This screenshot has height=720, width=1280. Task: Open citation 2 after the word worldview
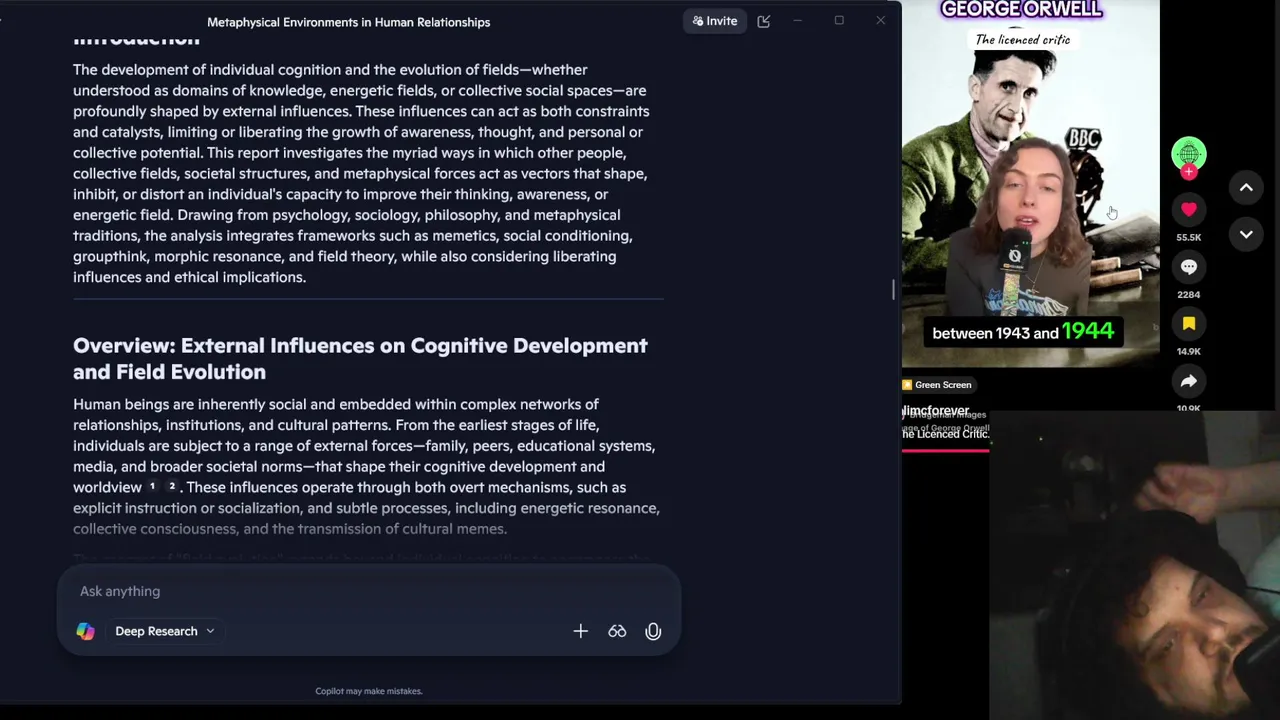[x=172, y=486]
